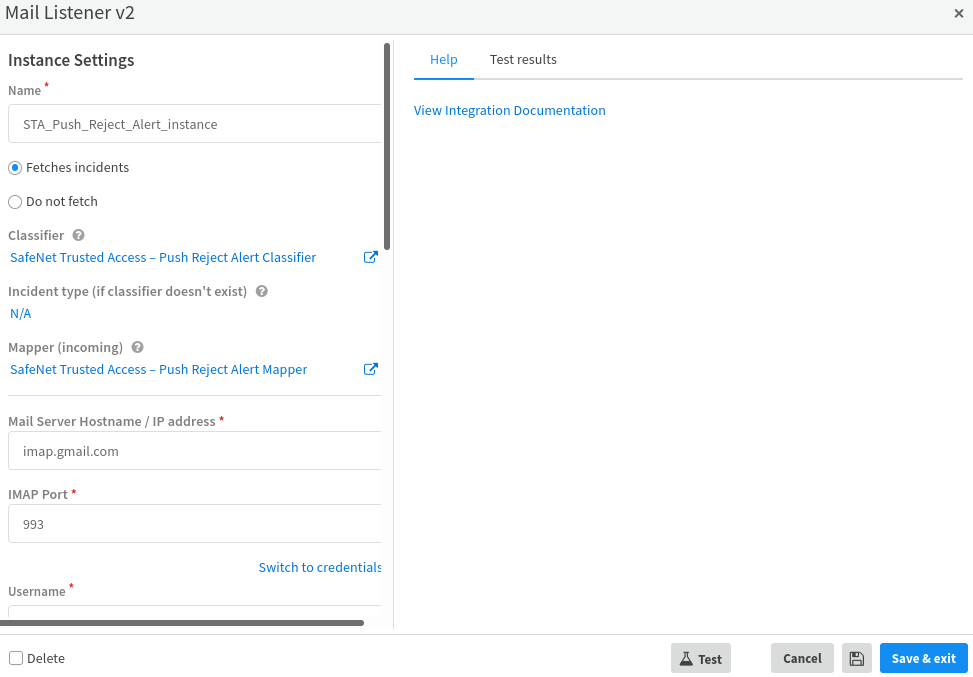The height and width of the screenshot is (677, 973).
Task: Switch to the Test results tab
Action: (x=523, y=60)
